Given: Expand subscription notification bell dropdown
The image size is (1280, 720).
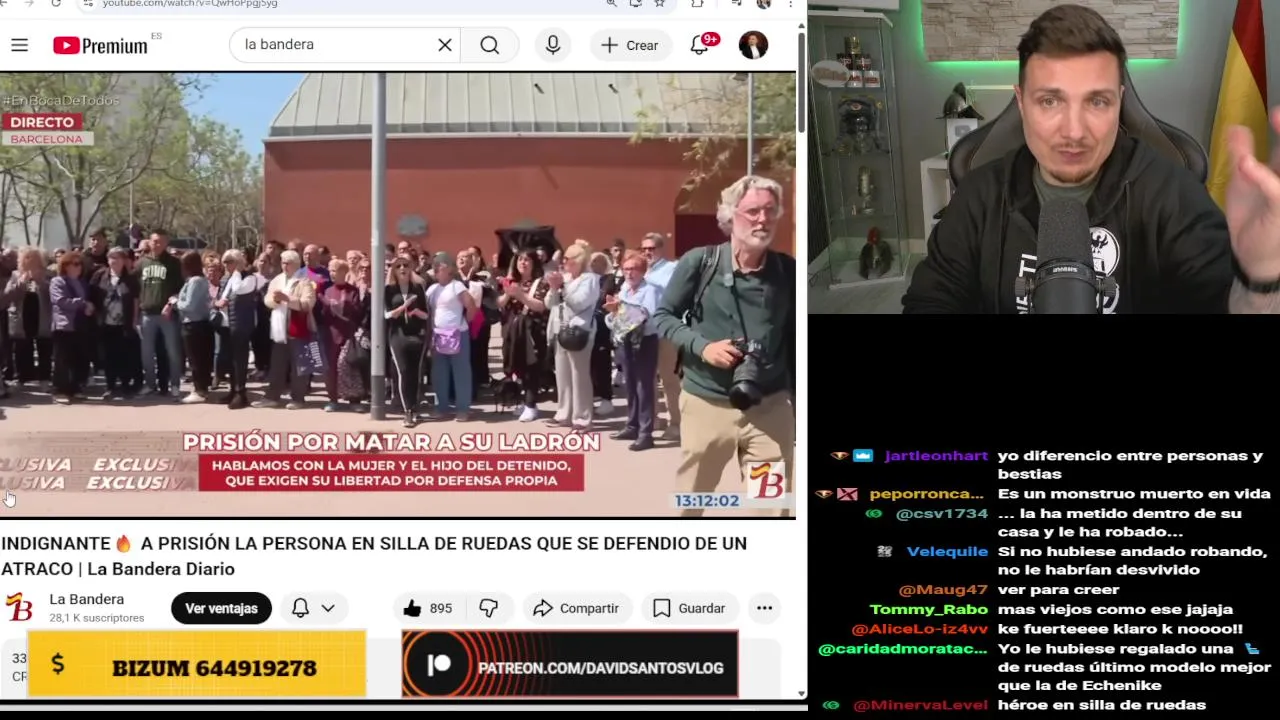Looking at the screenshot, I should (313, 608).
